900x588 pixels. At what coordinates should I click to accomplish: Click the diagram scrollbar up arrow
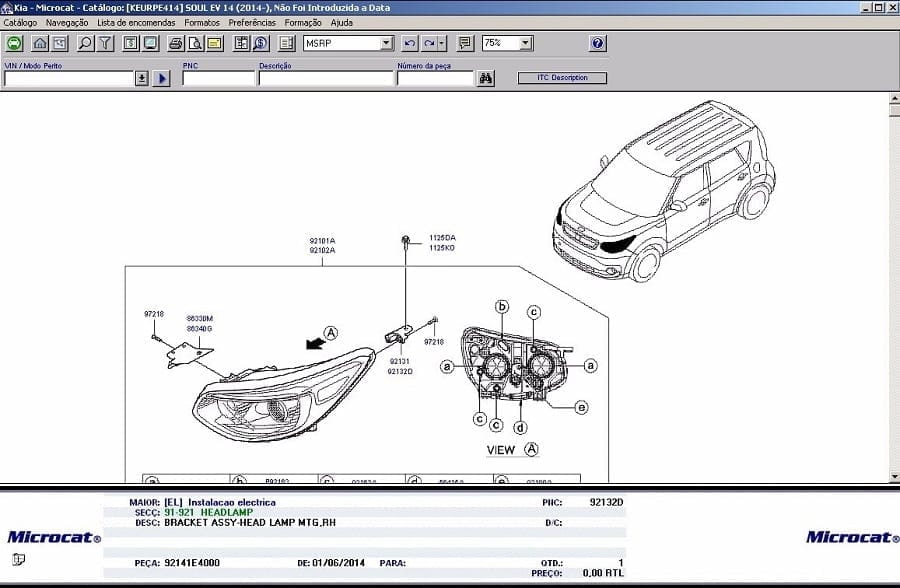(x=895, y=98)
